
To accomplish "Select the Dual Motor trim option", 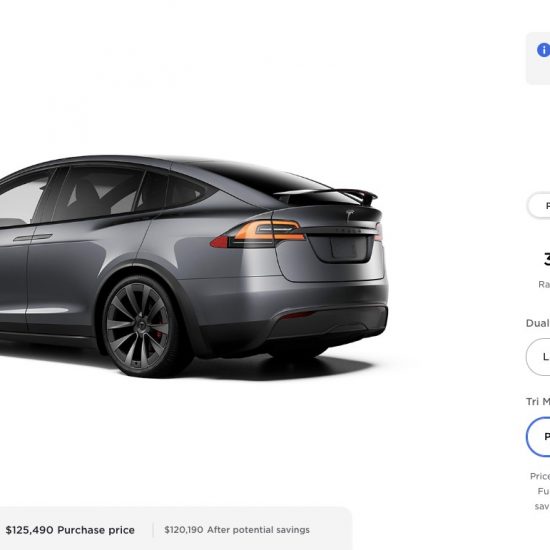I will 538,357.
